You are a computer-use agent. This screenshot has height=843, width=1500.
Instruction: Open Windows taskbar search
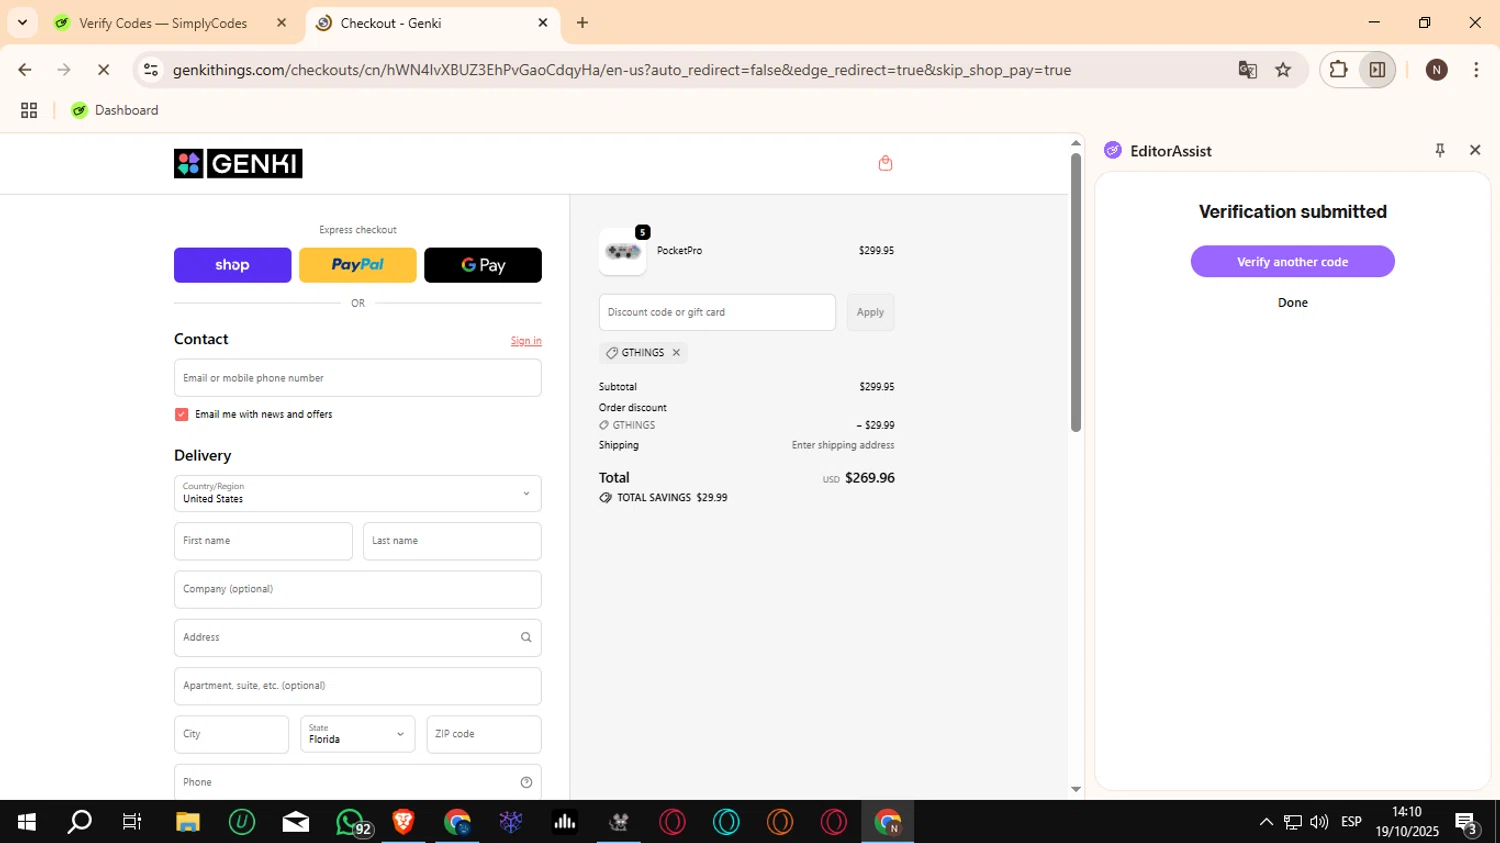(x=79, y=822)
